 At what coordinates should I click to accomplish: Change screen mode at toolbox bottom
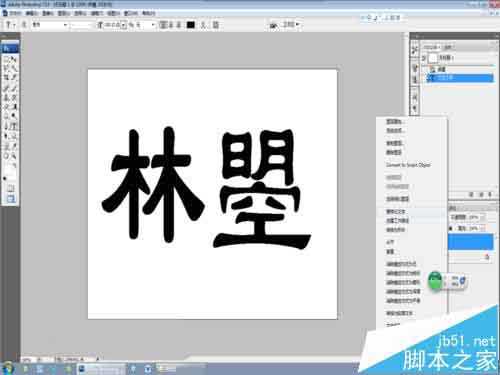pos(10,199)
